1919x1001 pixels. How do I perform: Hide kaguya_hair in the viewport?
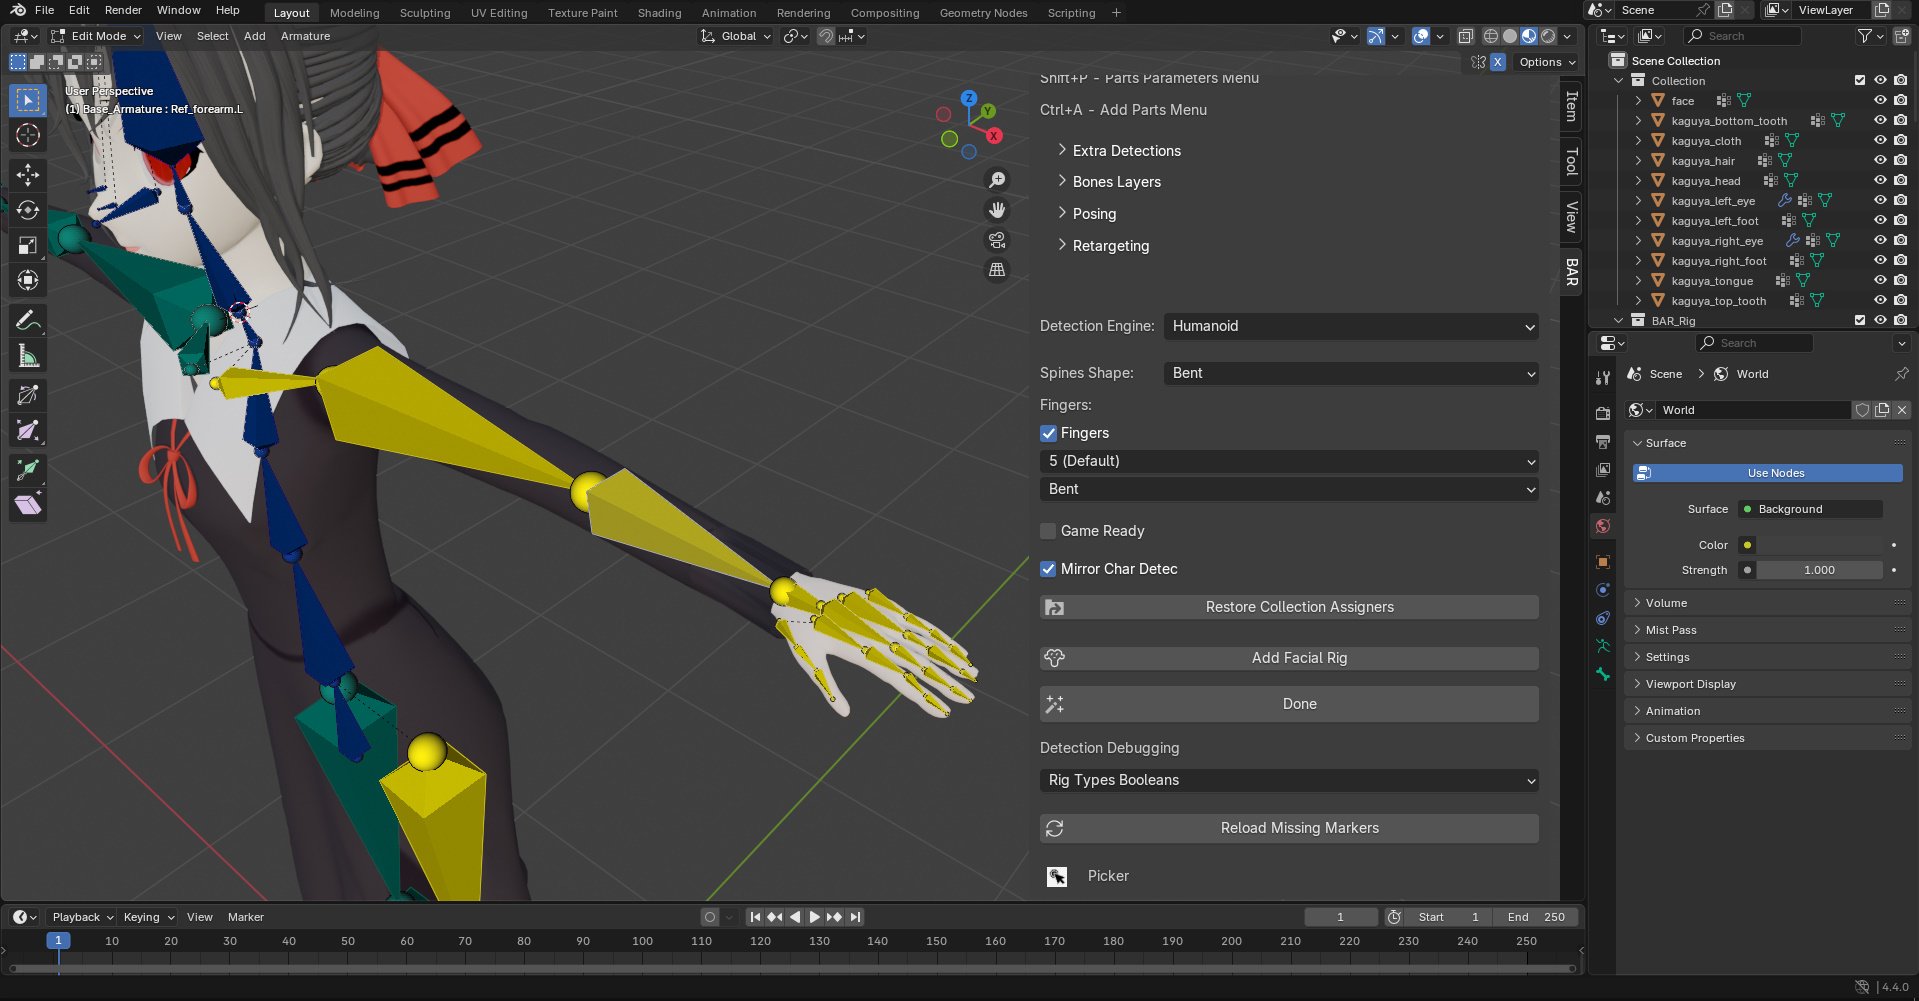pyautogui.click(x=1880, y=160)
